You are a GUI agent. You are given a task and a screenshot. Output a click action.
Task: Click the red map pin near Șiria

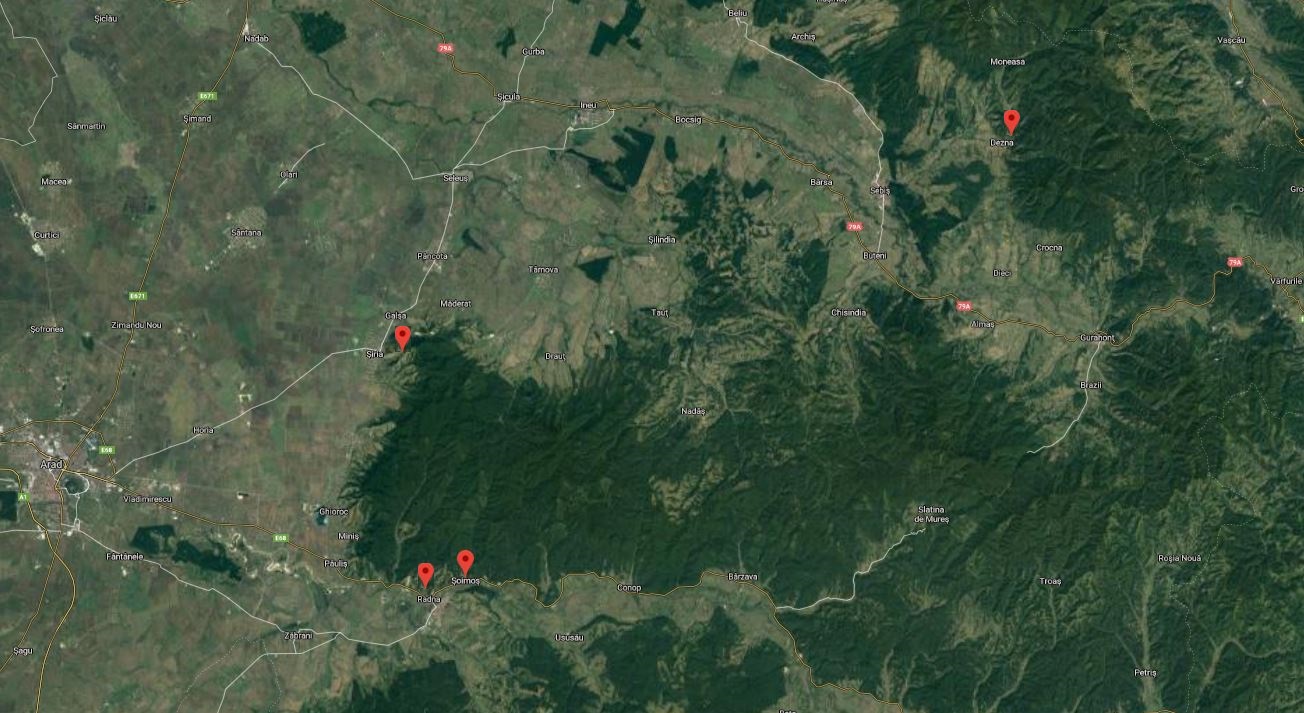click(x=403, y=337)
